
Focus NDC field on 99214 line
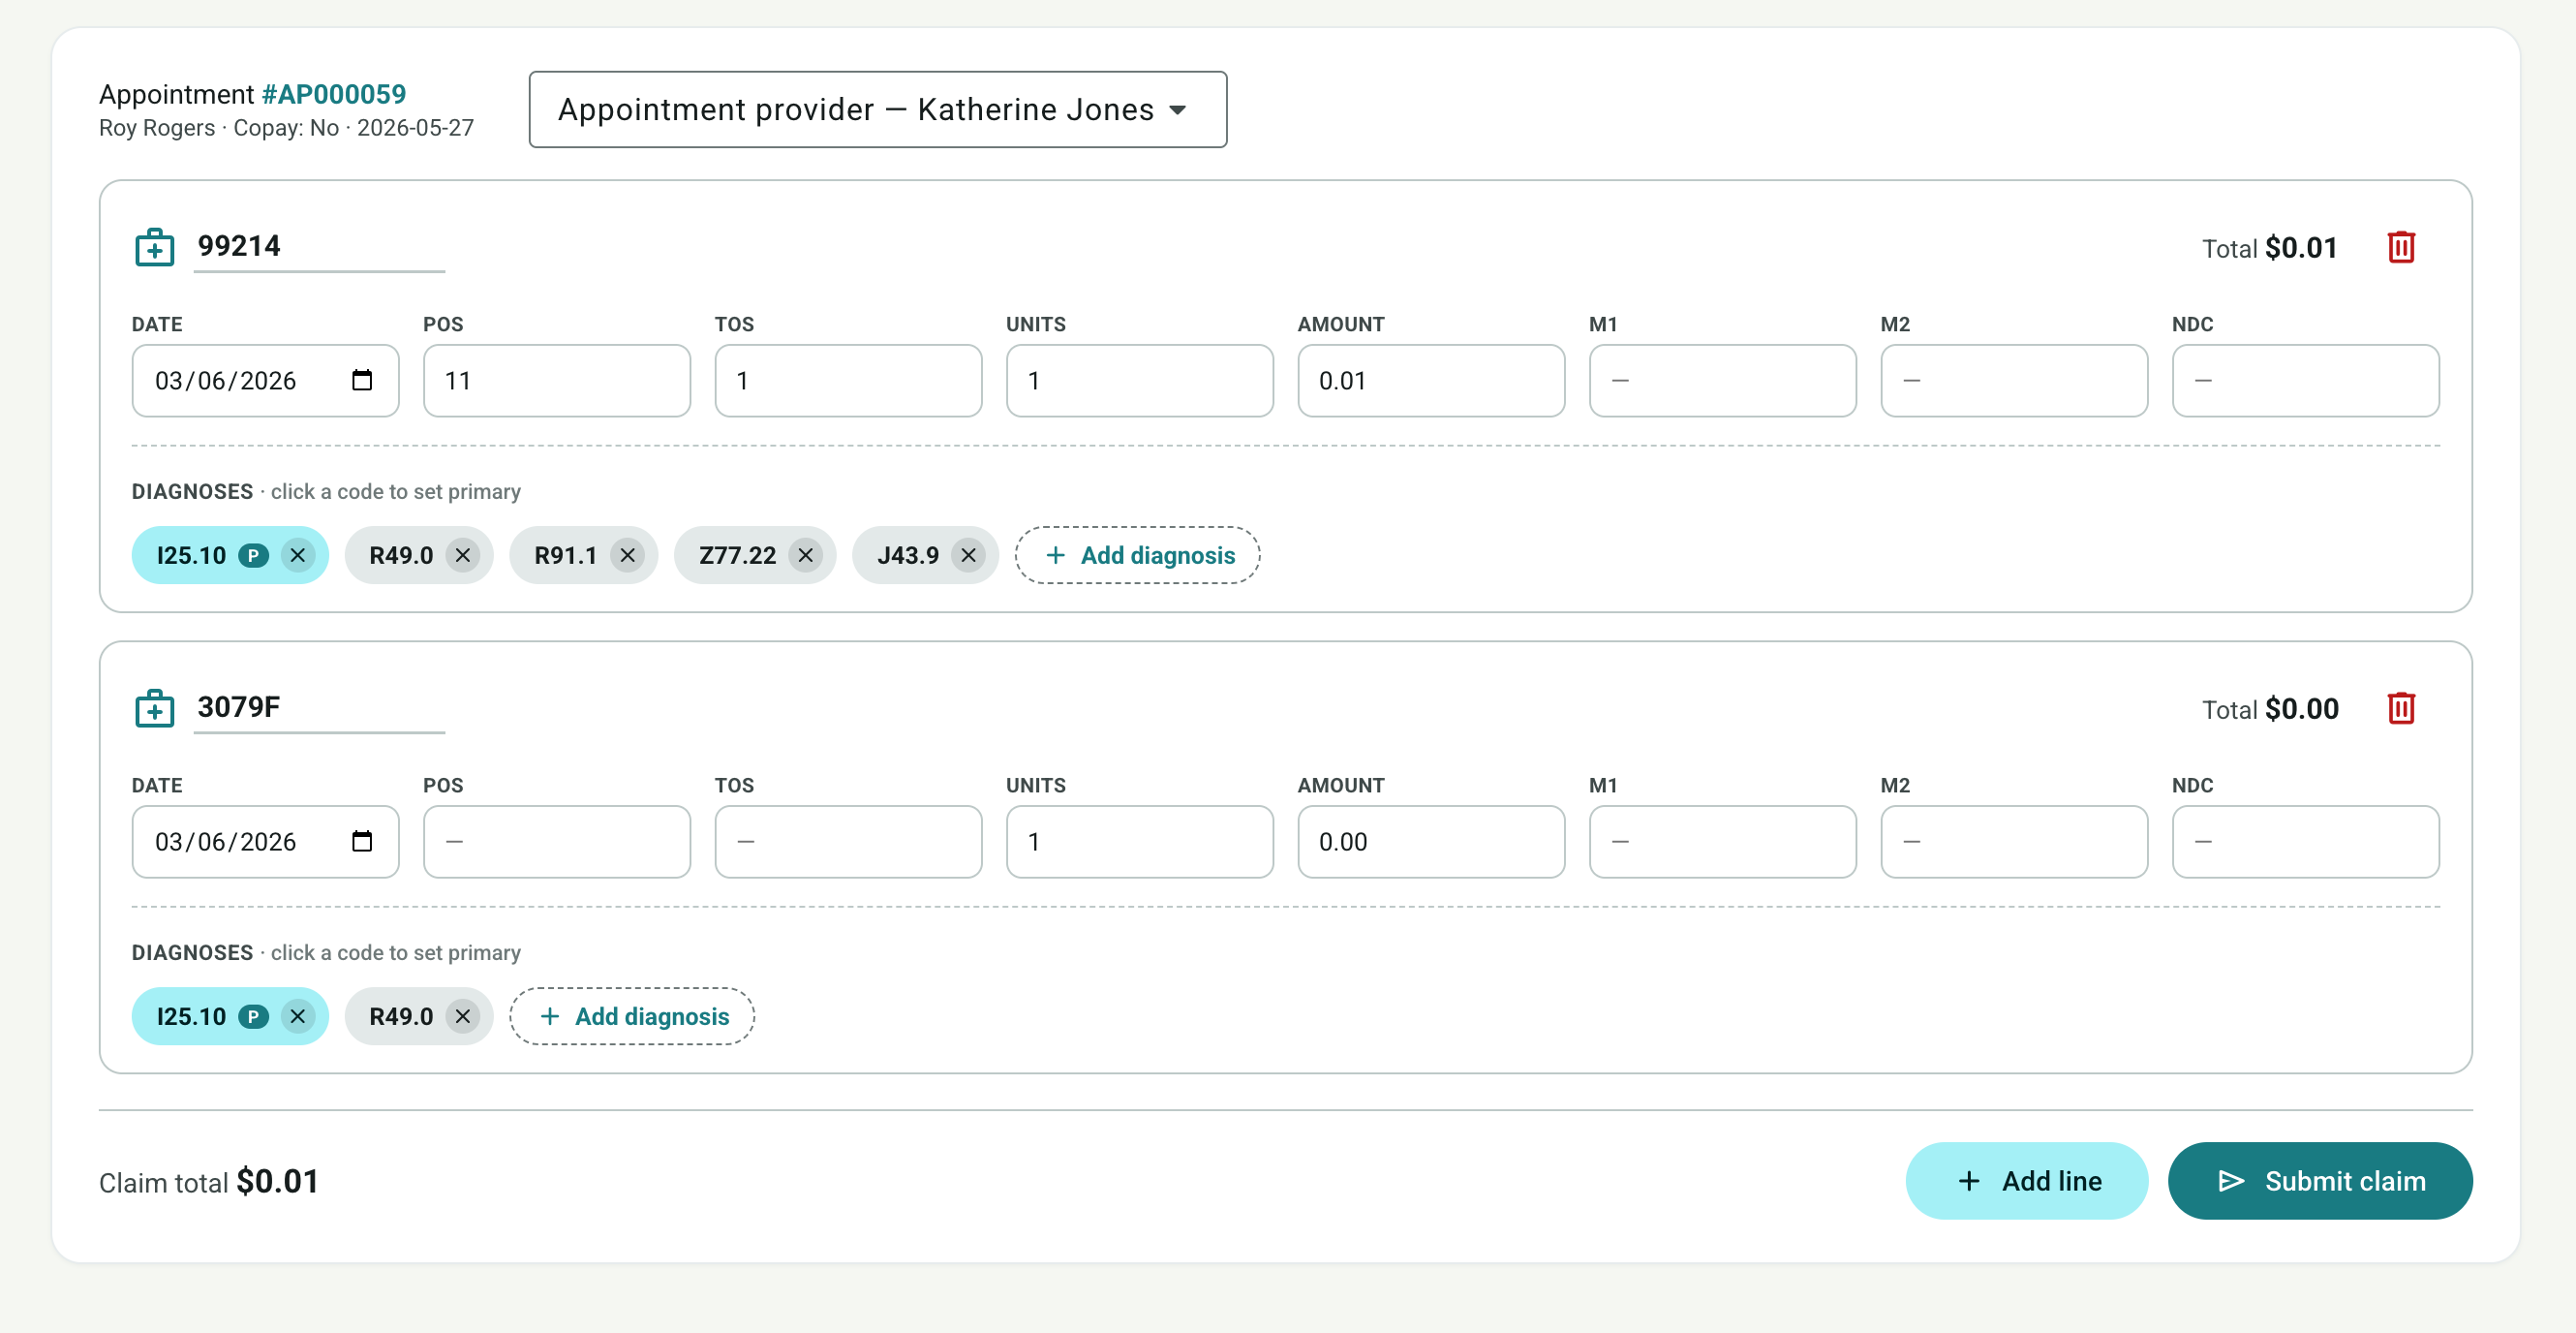click(x=2306, y=380)
